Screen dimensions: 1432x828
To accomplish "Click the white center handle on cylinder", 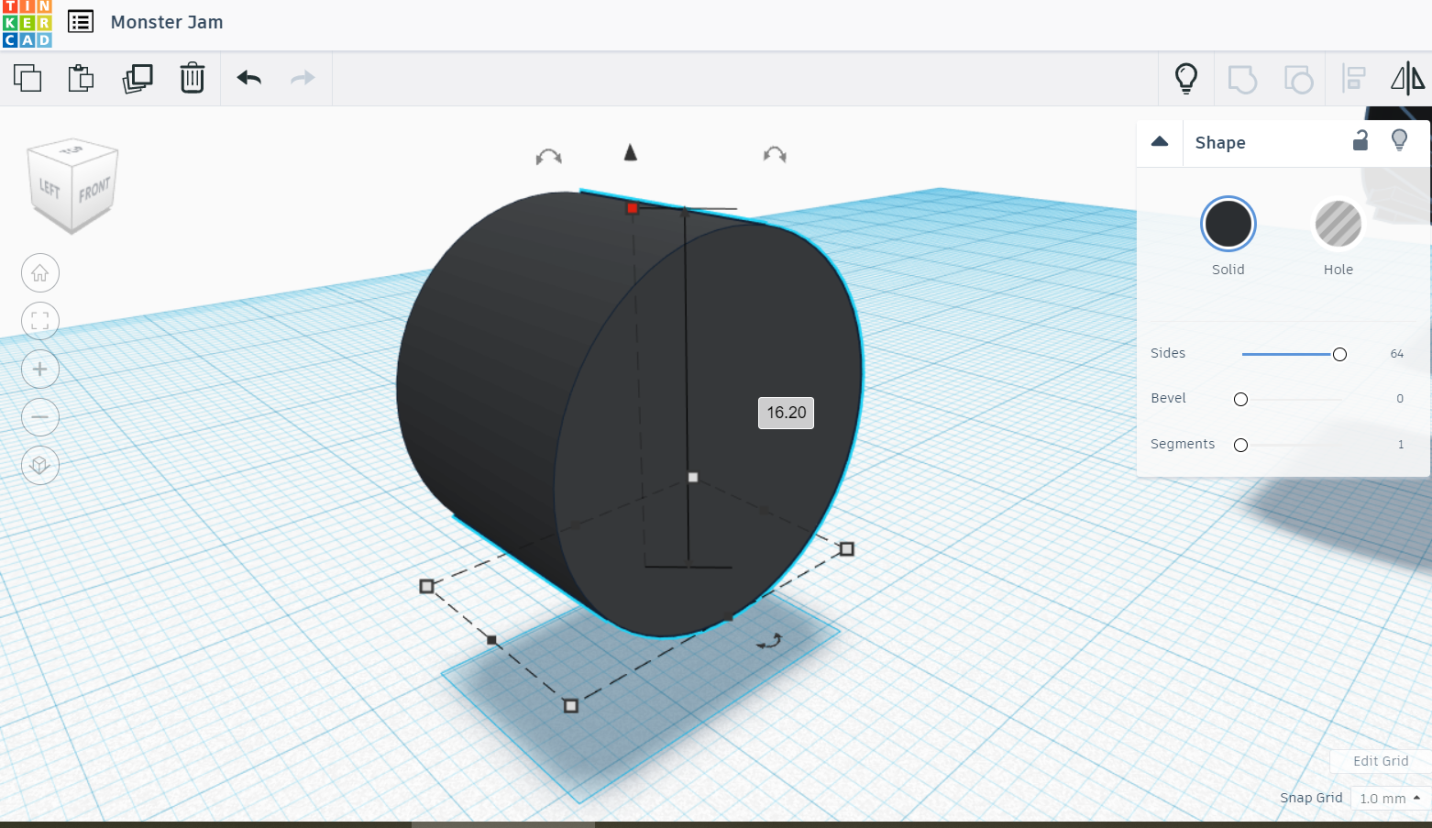I will 693,478.
